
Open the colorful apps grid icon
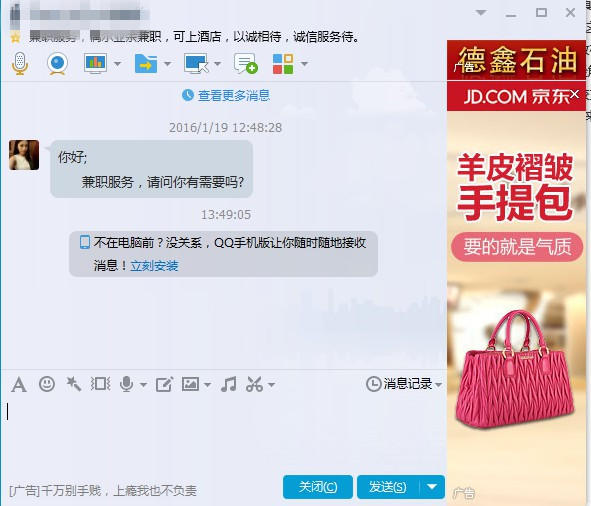(x=283, y=64)
